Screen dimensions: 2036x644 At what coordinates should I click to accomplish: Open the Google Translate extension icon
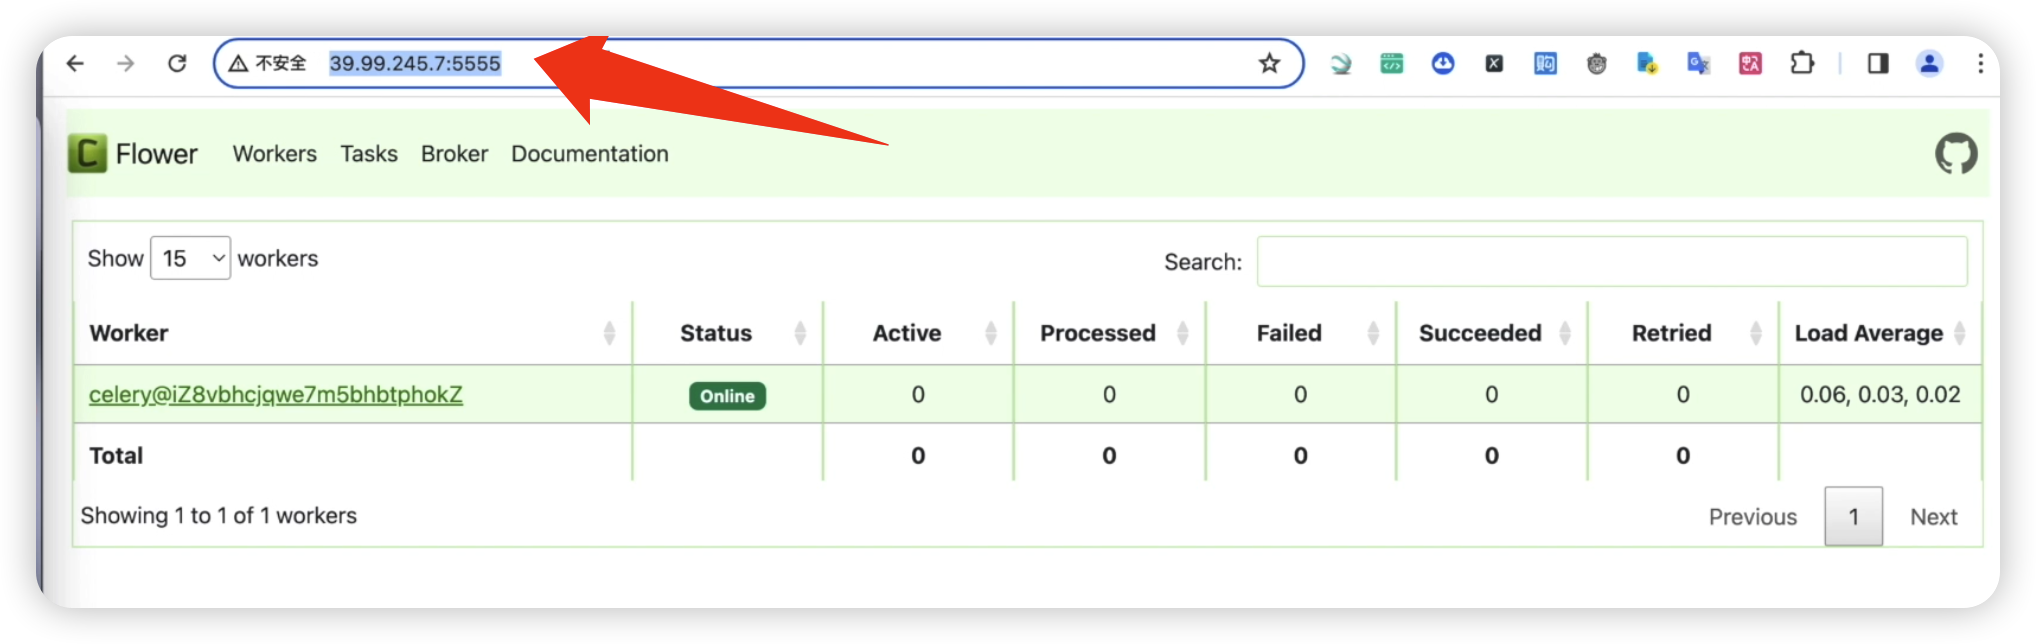pos(1698,64)
